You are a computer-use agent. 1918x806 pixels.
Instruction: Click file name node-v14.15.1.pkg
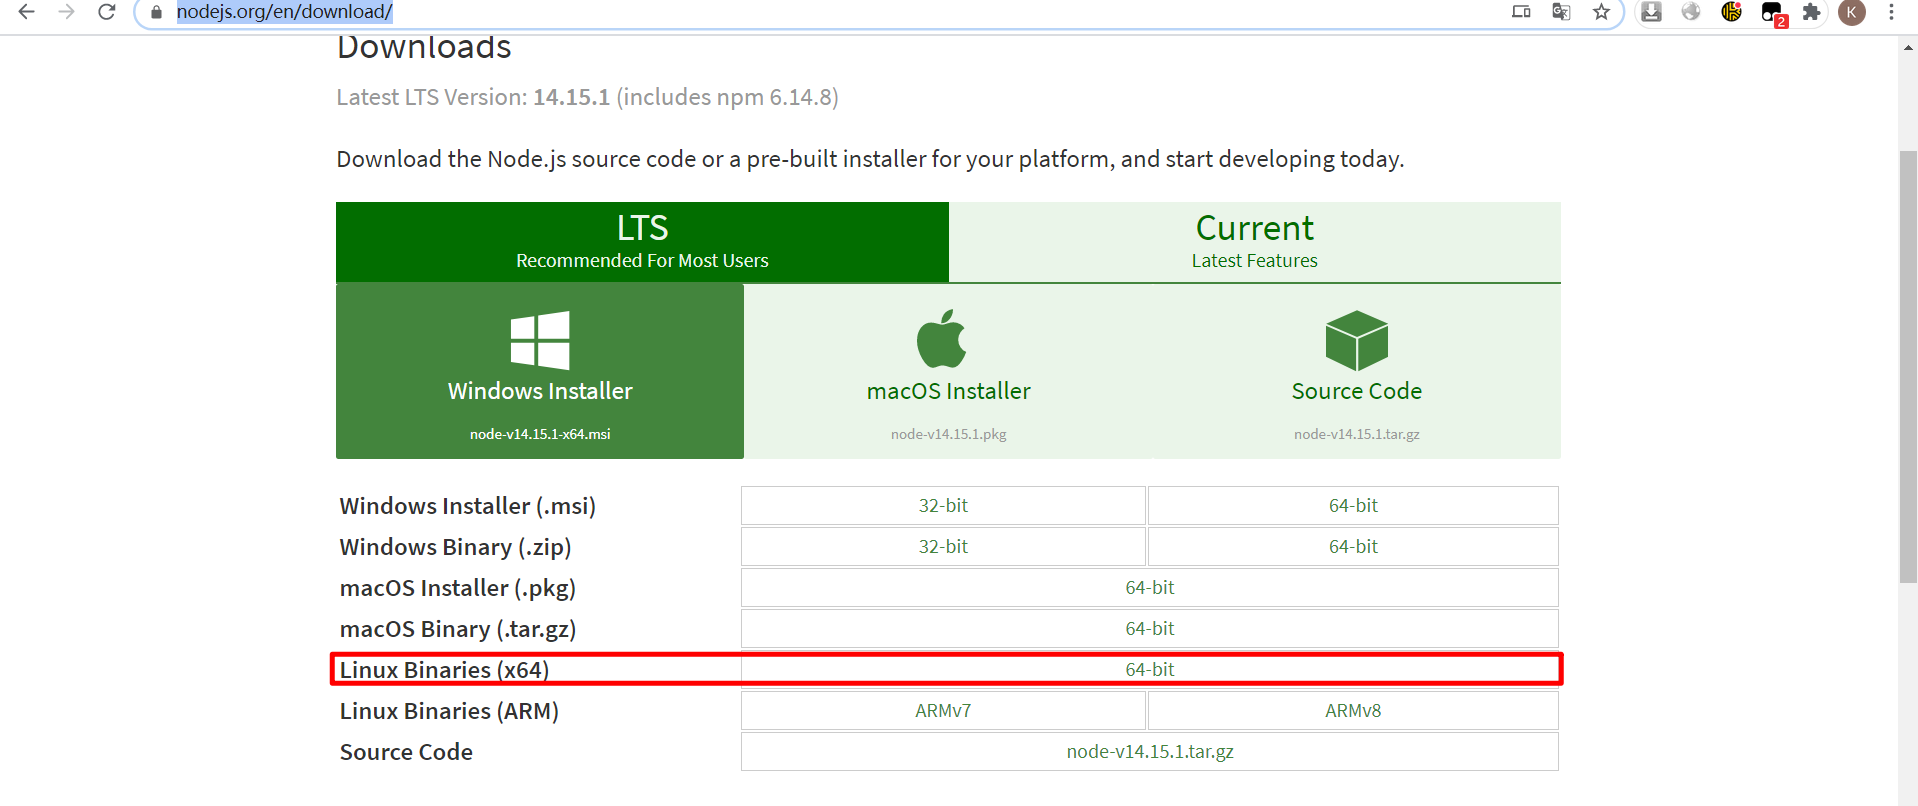coord(949,434)
